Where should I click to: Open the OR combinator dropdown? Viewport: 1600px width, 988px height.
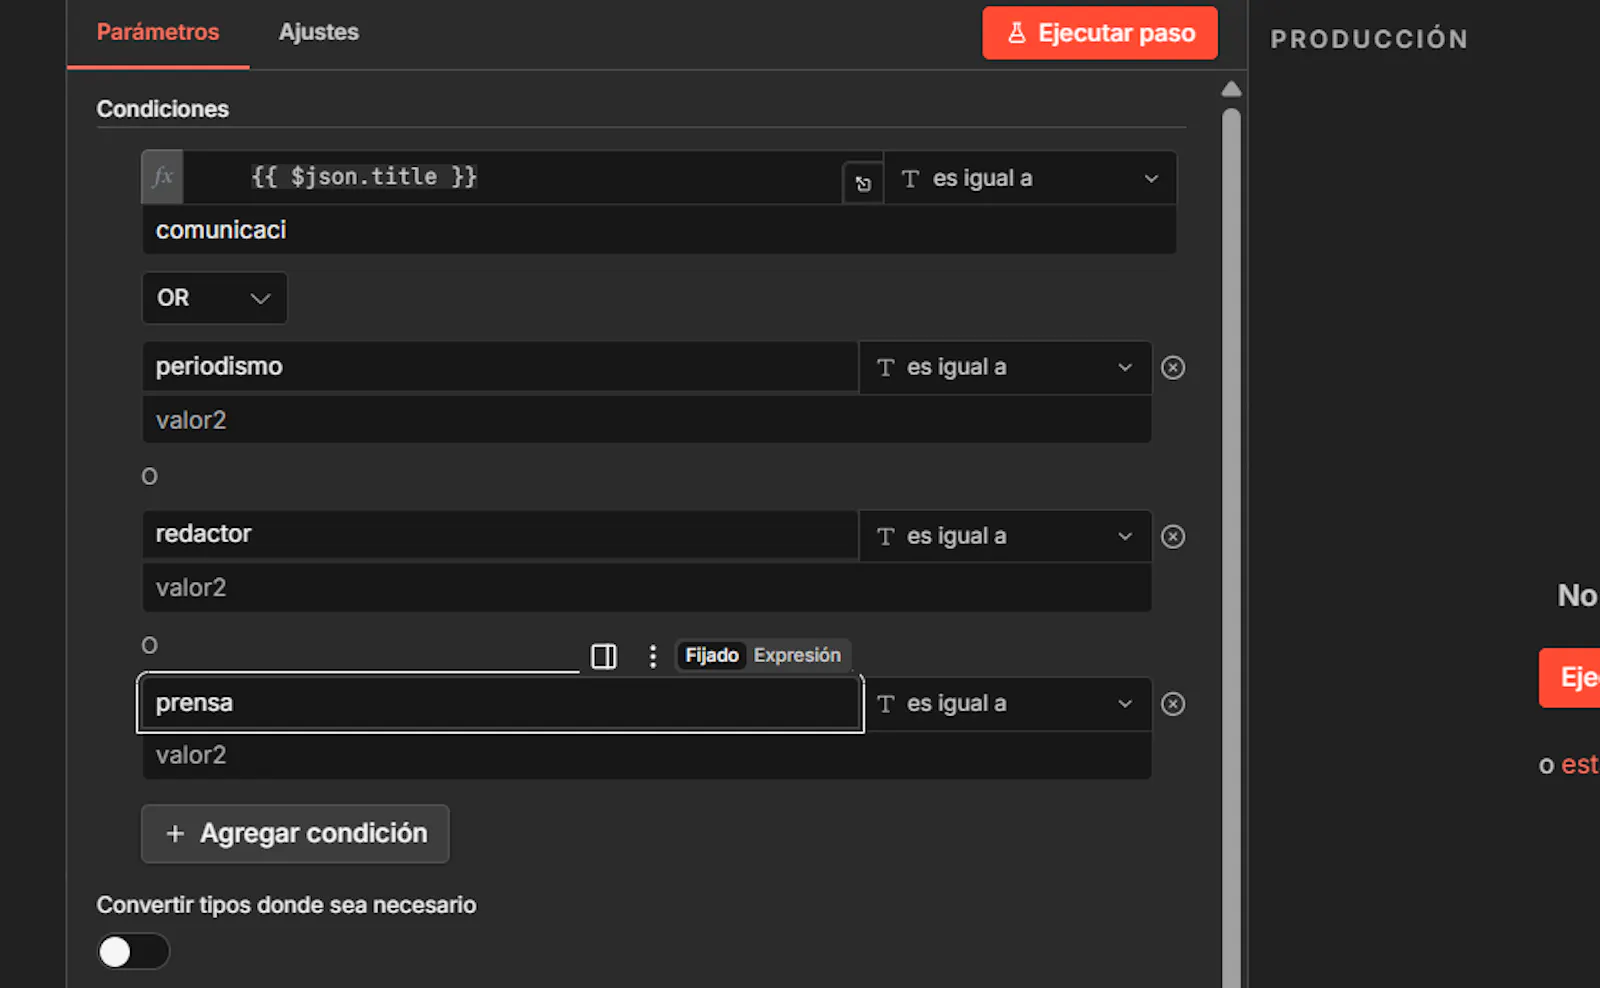click(214, 298)
